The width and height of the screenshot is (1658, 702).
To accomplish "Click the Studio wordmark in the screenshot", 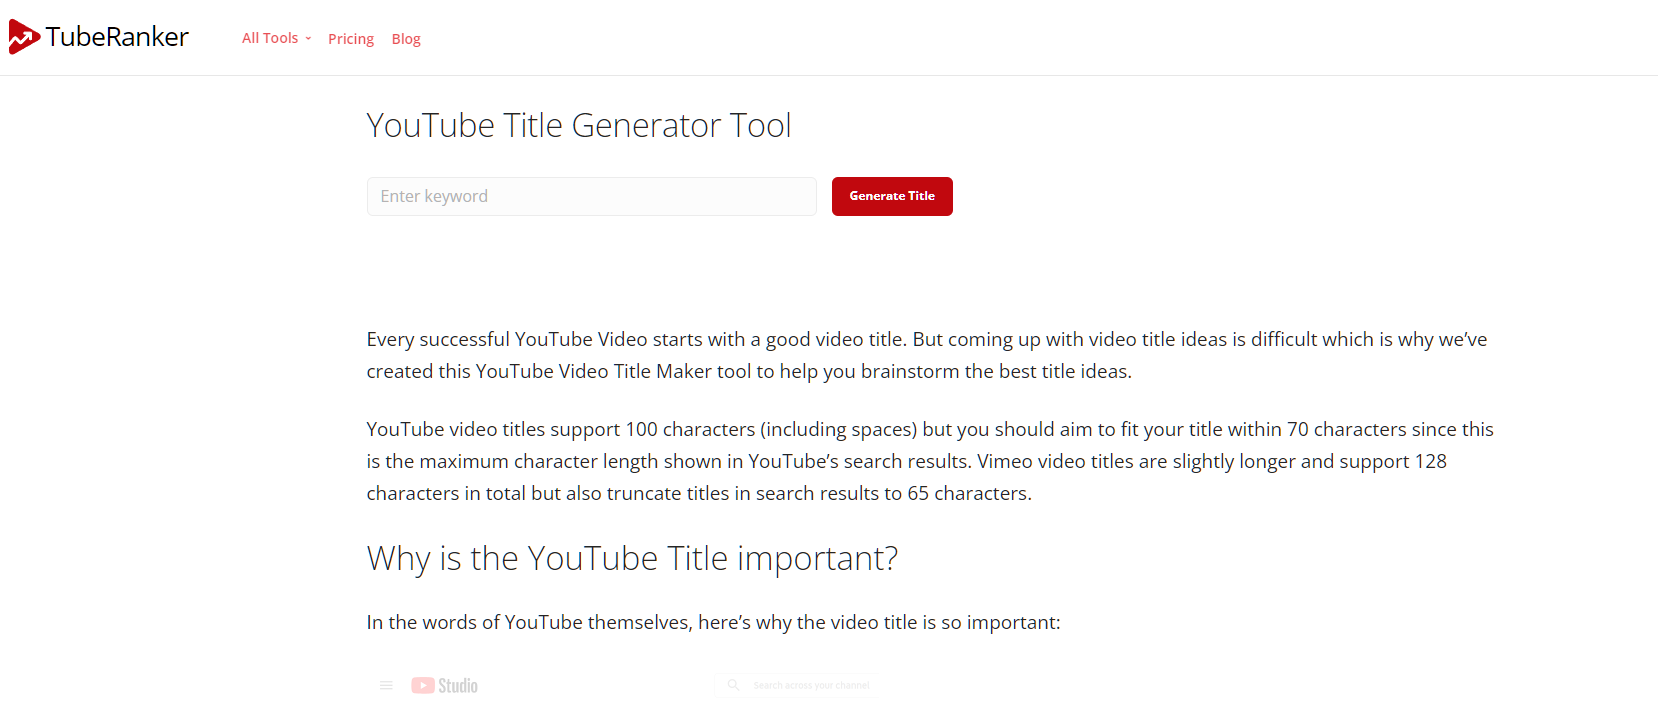I will (458, 685).
